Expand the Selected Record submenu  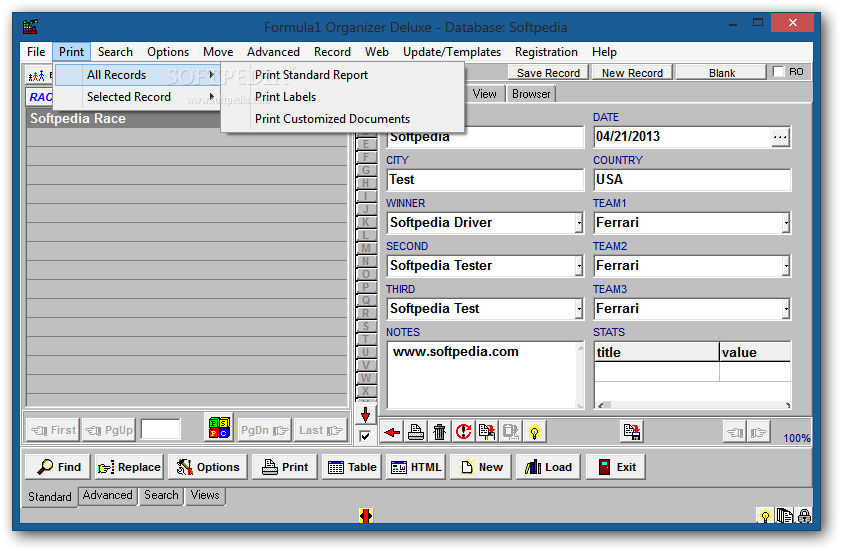[x=137, y=97]
